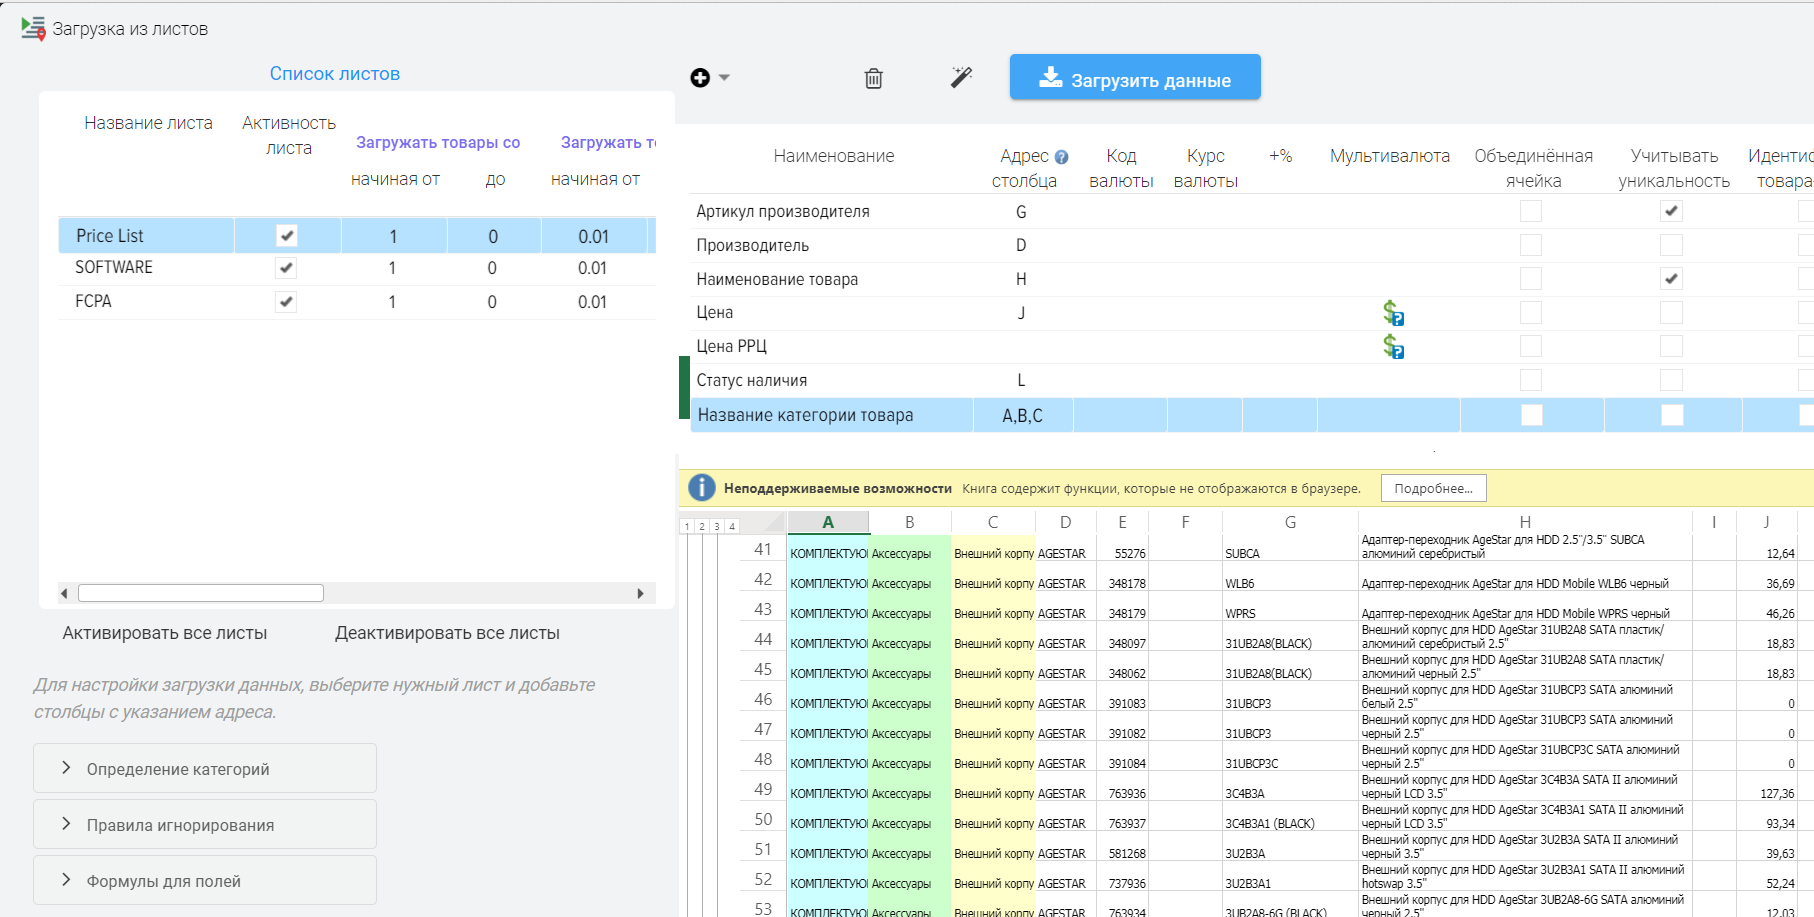Click the add column plus icon

click(701, 78)
